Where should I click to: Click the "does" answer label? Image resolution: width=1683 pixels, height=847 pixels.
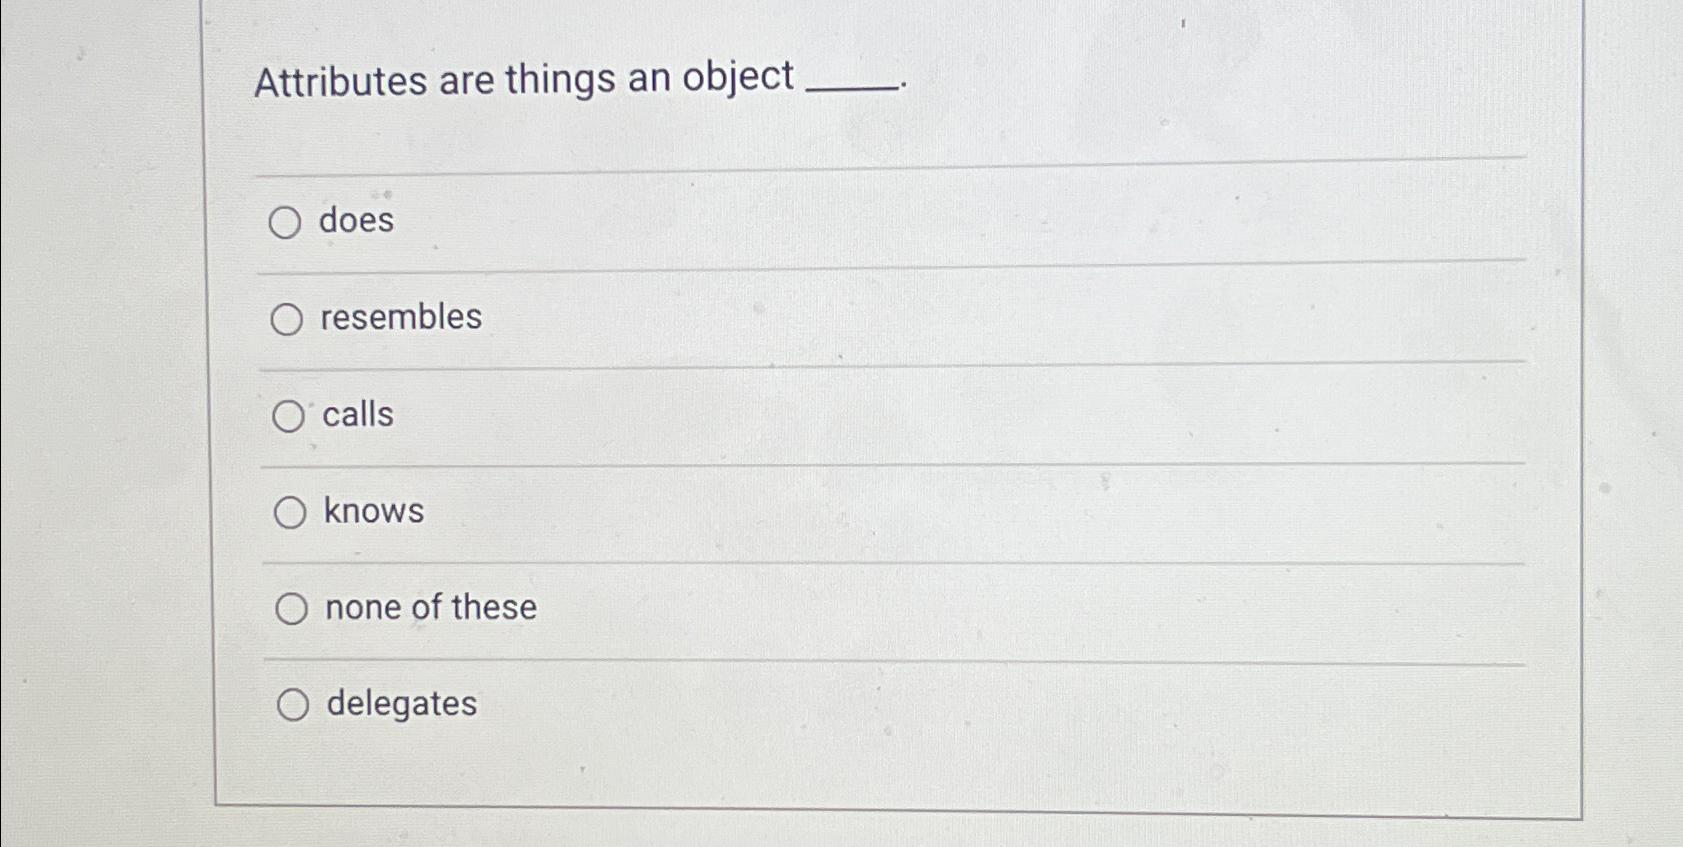point(355,222)
